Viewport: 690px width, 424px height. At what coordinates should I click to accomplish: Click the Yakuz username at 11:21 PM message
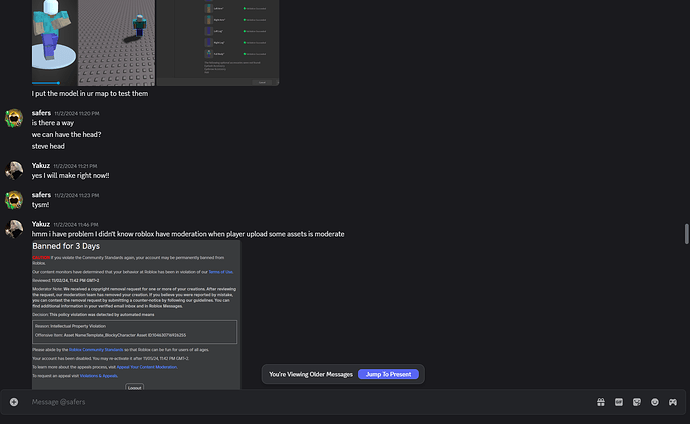point(40,166)
